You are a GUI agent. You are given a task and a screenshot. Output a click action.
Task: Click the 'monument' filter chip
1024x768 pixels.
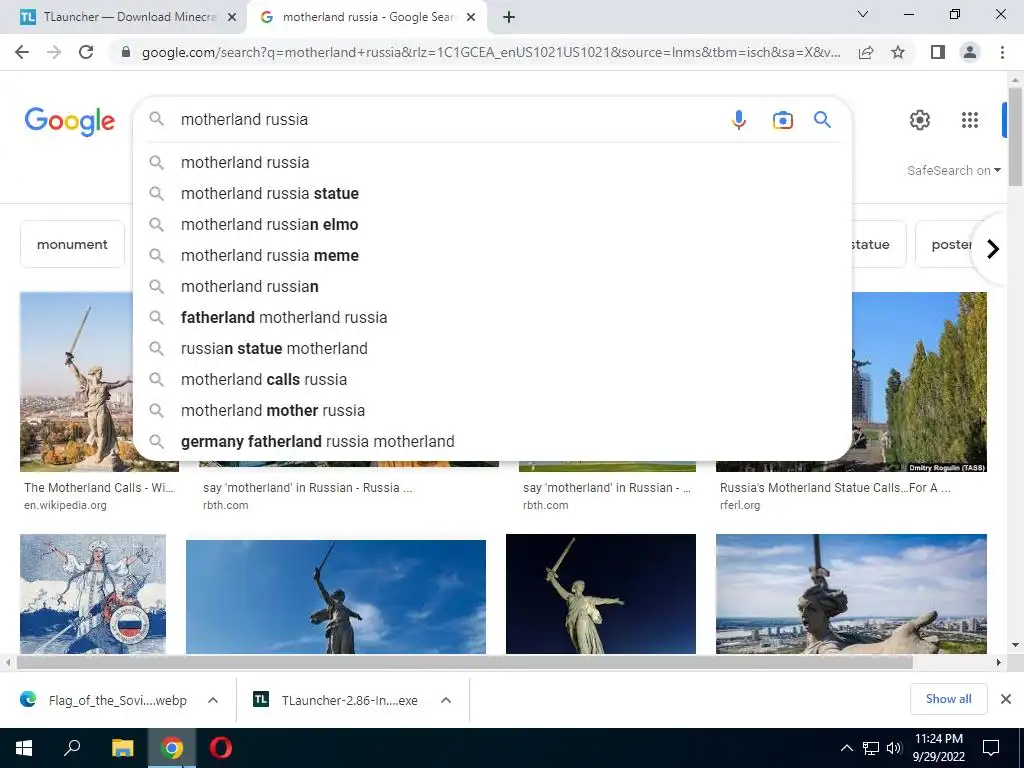click(72, 244)
